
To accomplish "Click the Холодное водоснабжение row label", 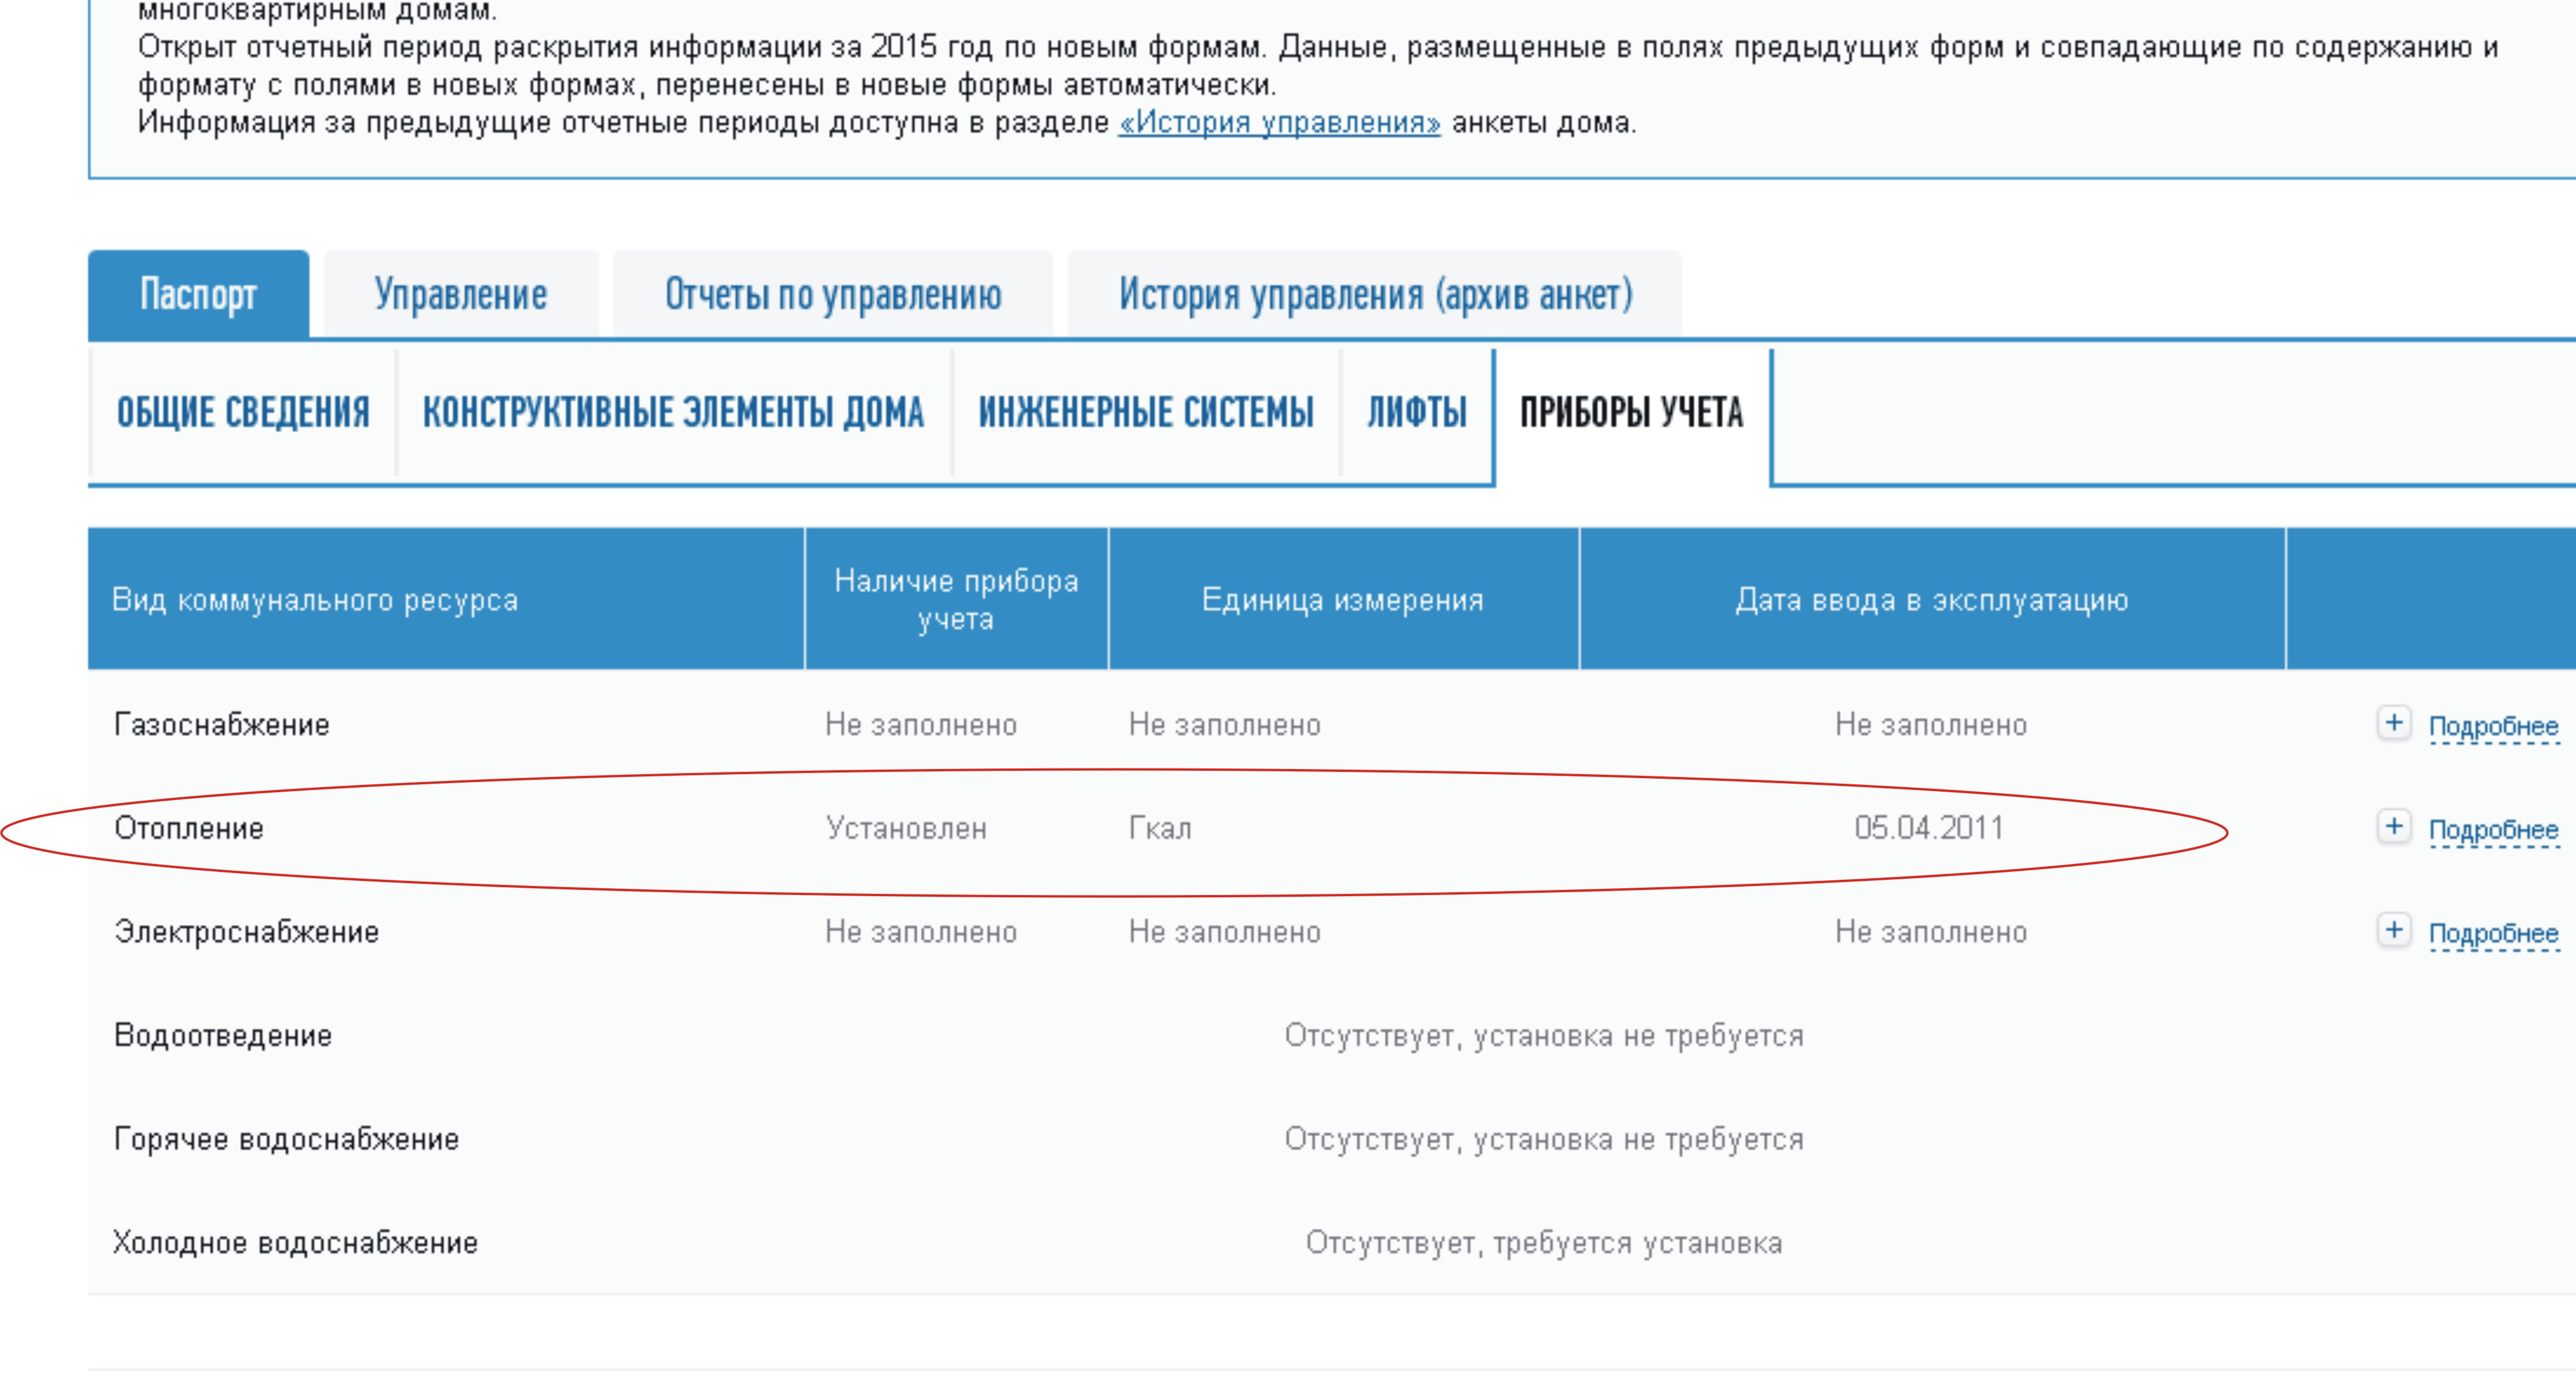I will tap(295, 1243).
